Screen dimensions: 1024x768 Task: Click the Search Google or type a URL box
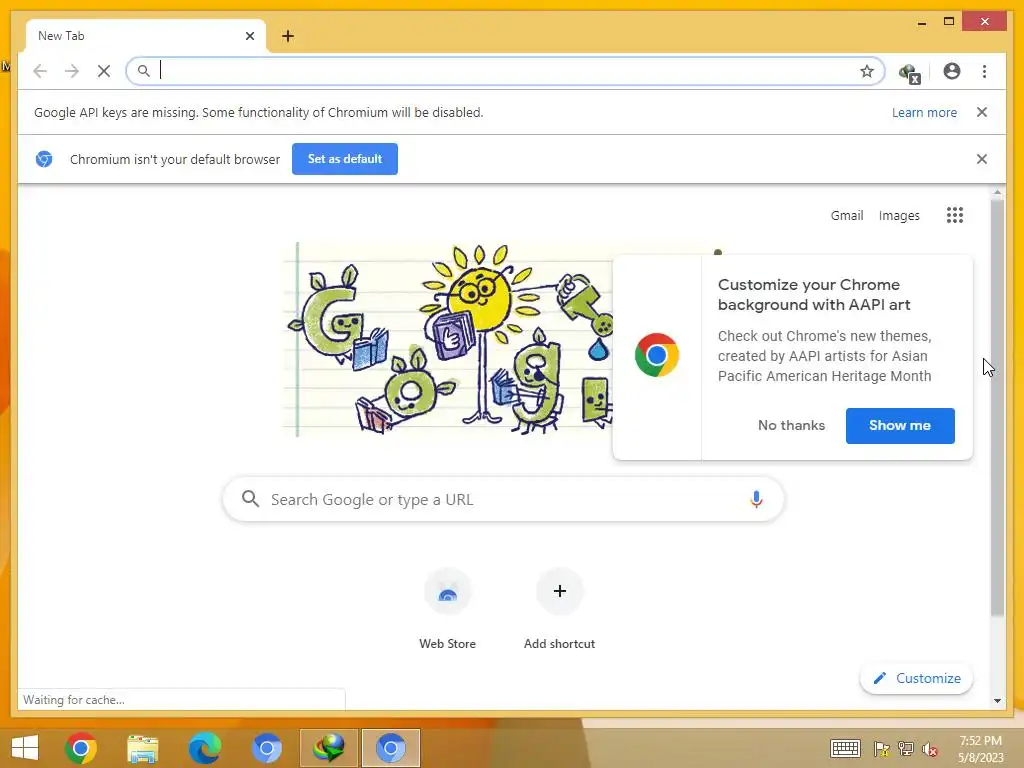coord(503,500)
